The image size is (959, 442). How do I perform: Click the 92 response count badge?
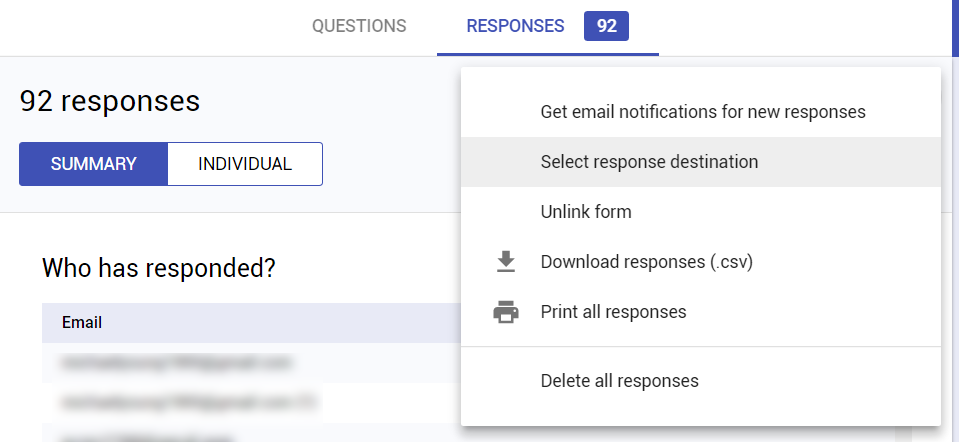[x=606, y=26]
